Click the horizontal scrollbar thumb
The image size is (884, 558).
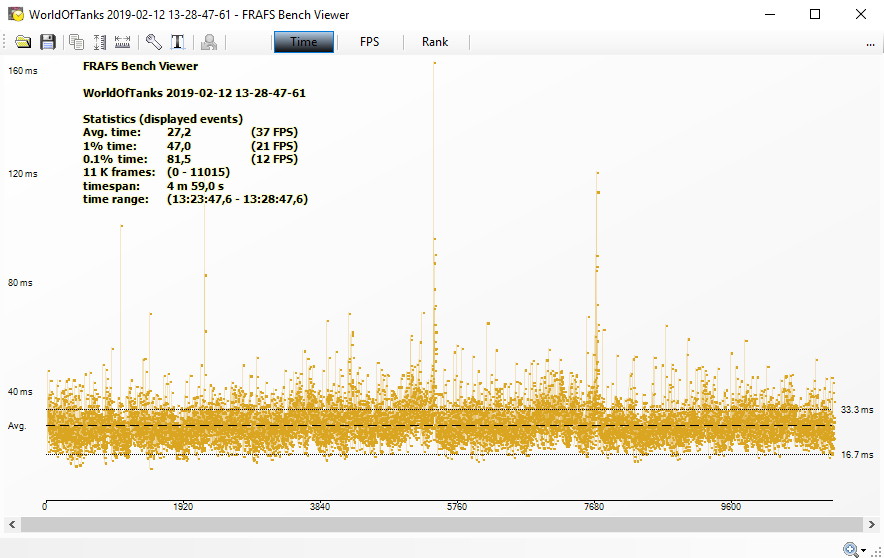440,524
